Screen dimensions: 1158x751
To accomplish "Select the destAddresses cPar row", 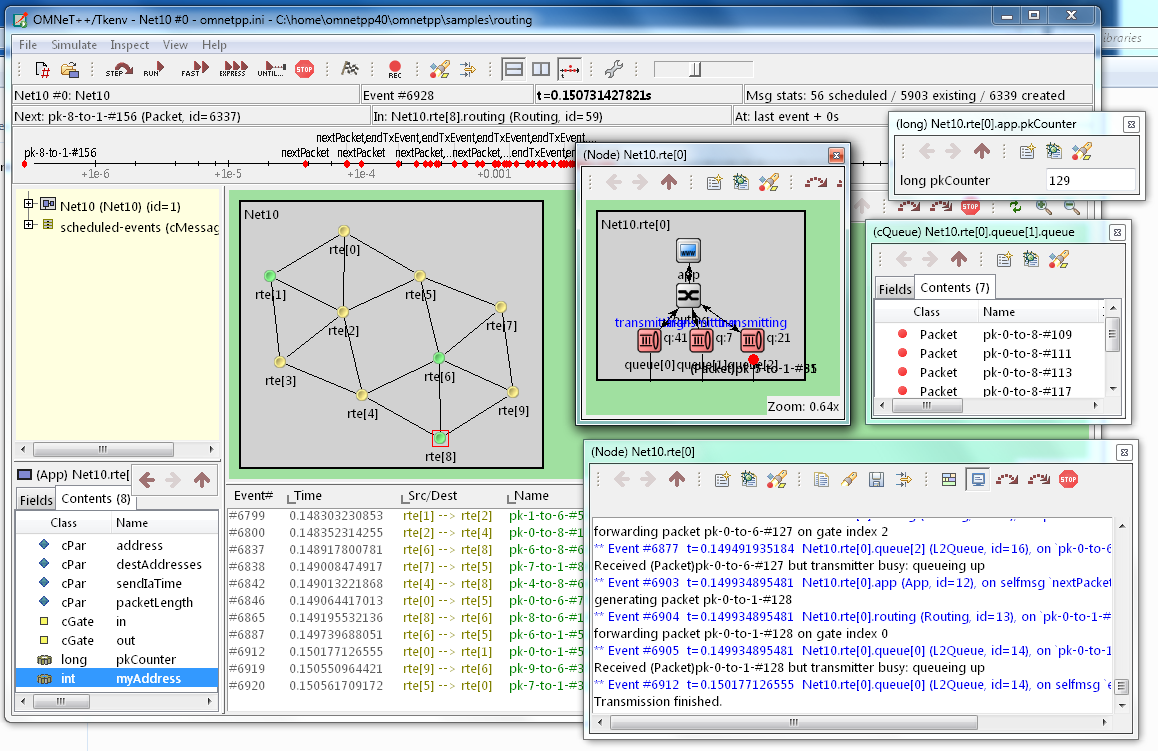I will pyautogui.click(x=117, y=564).
